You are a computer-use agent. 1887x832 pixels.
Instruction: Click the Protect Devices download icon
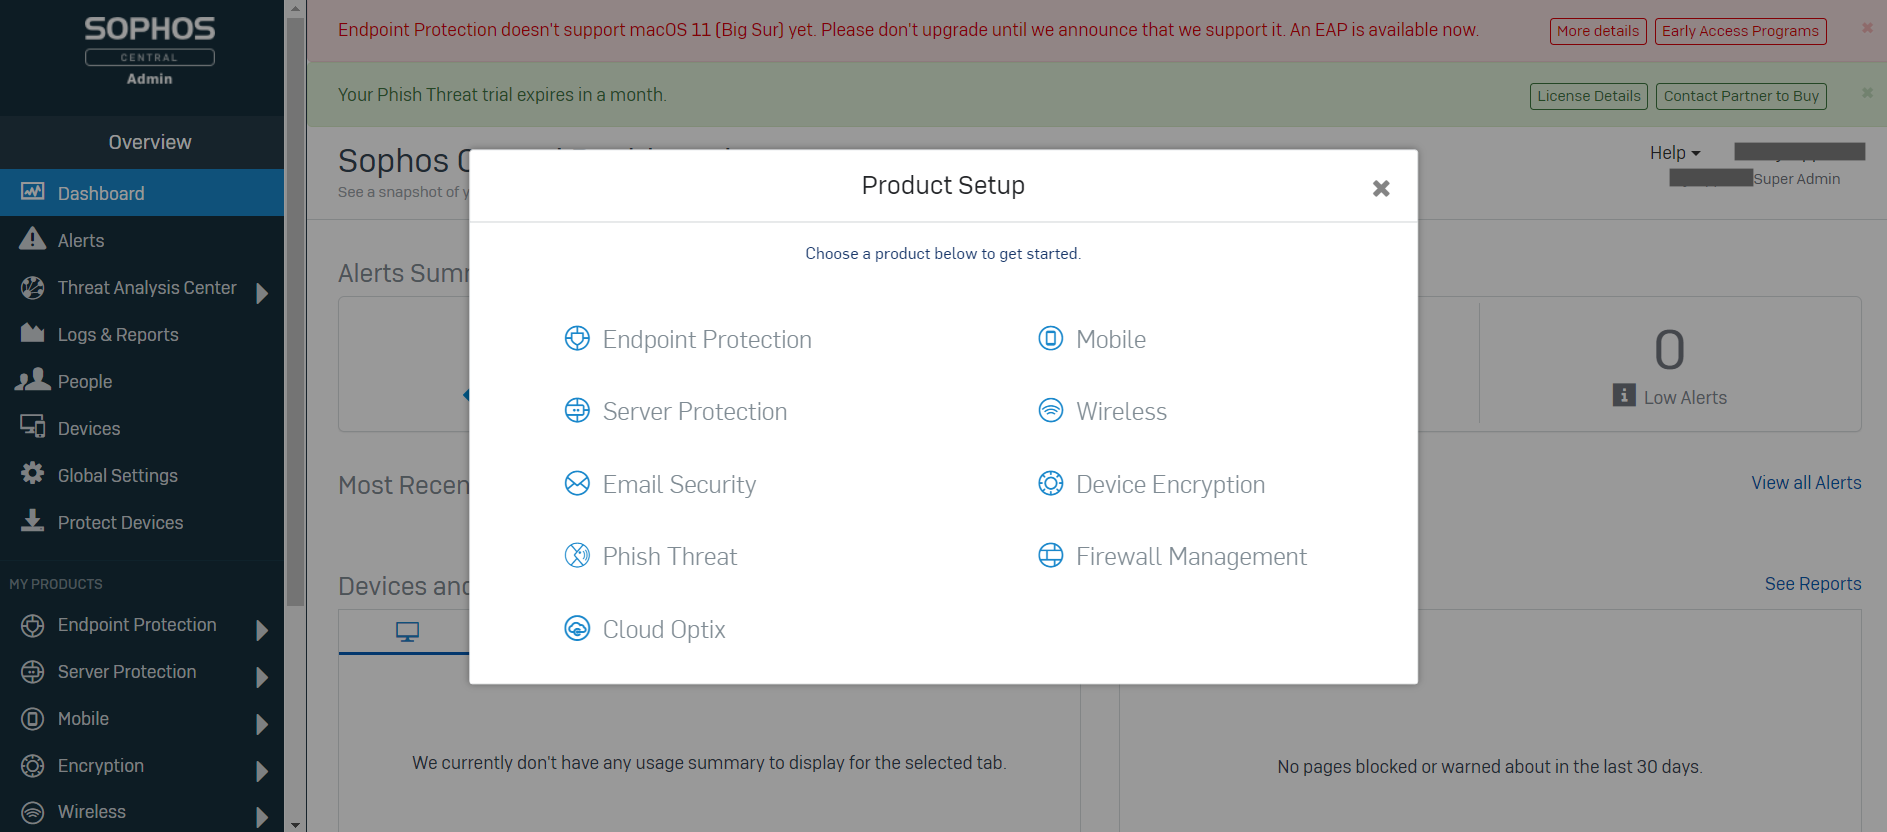33,520
